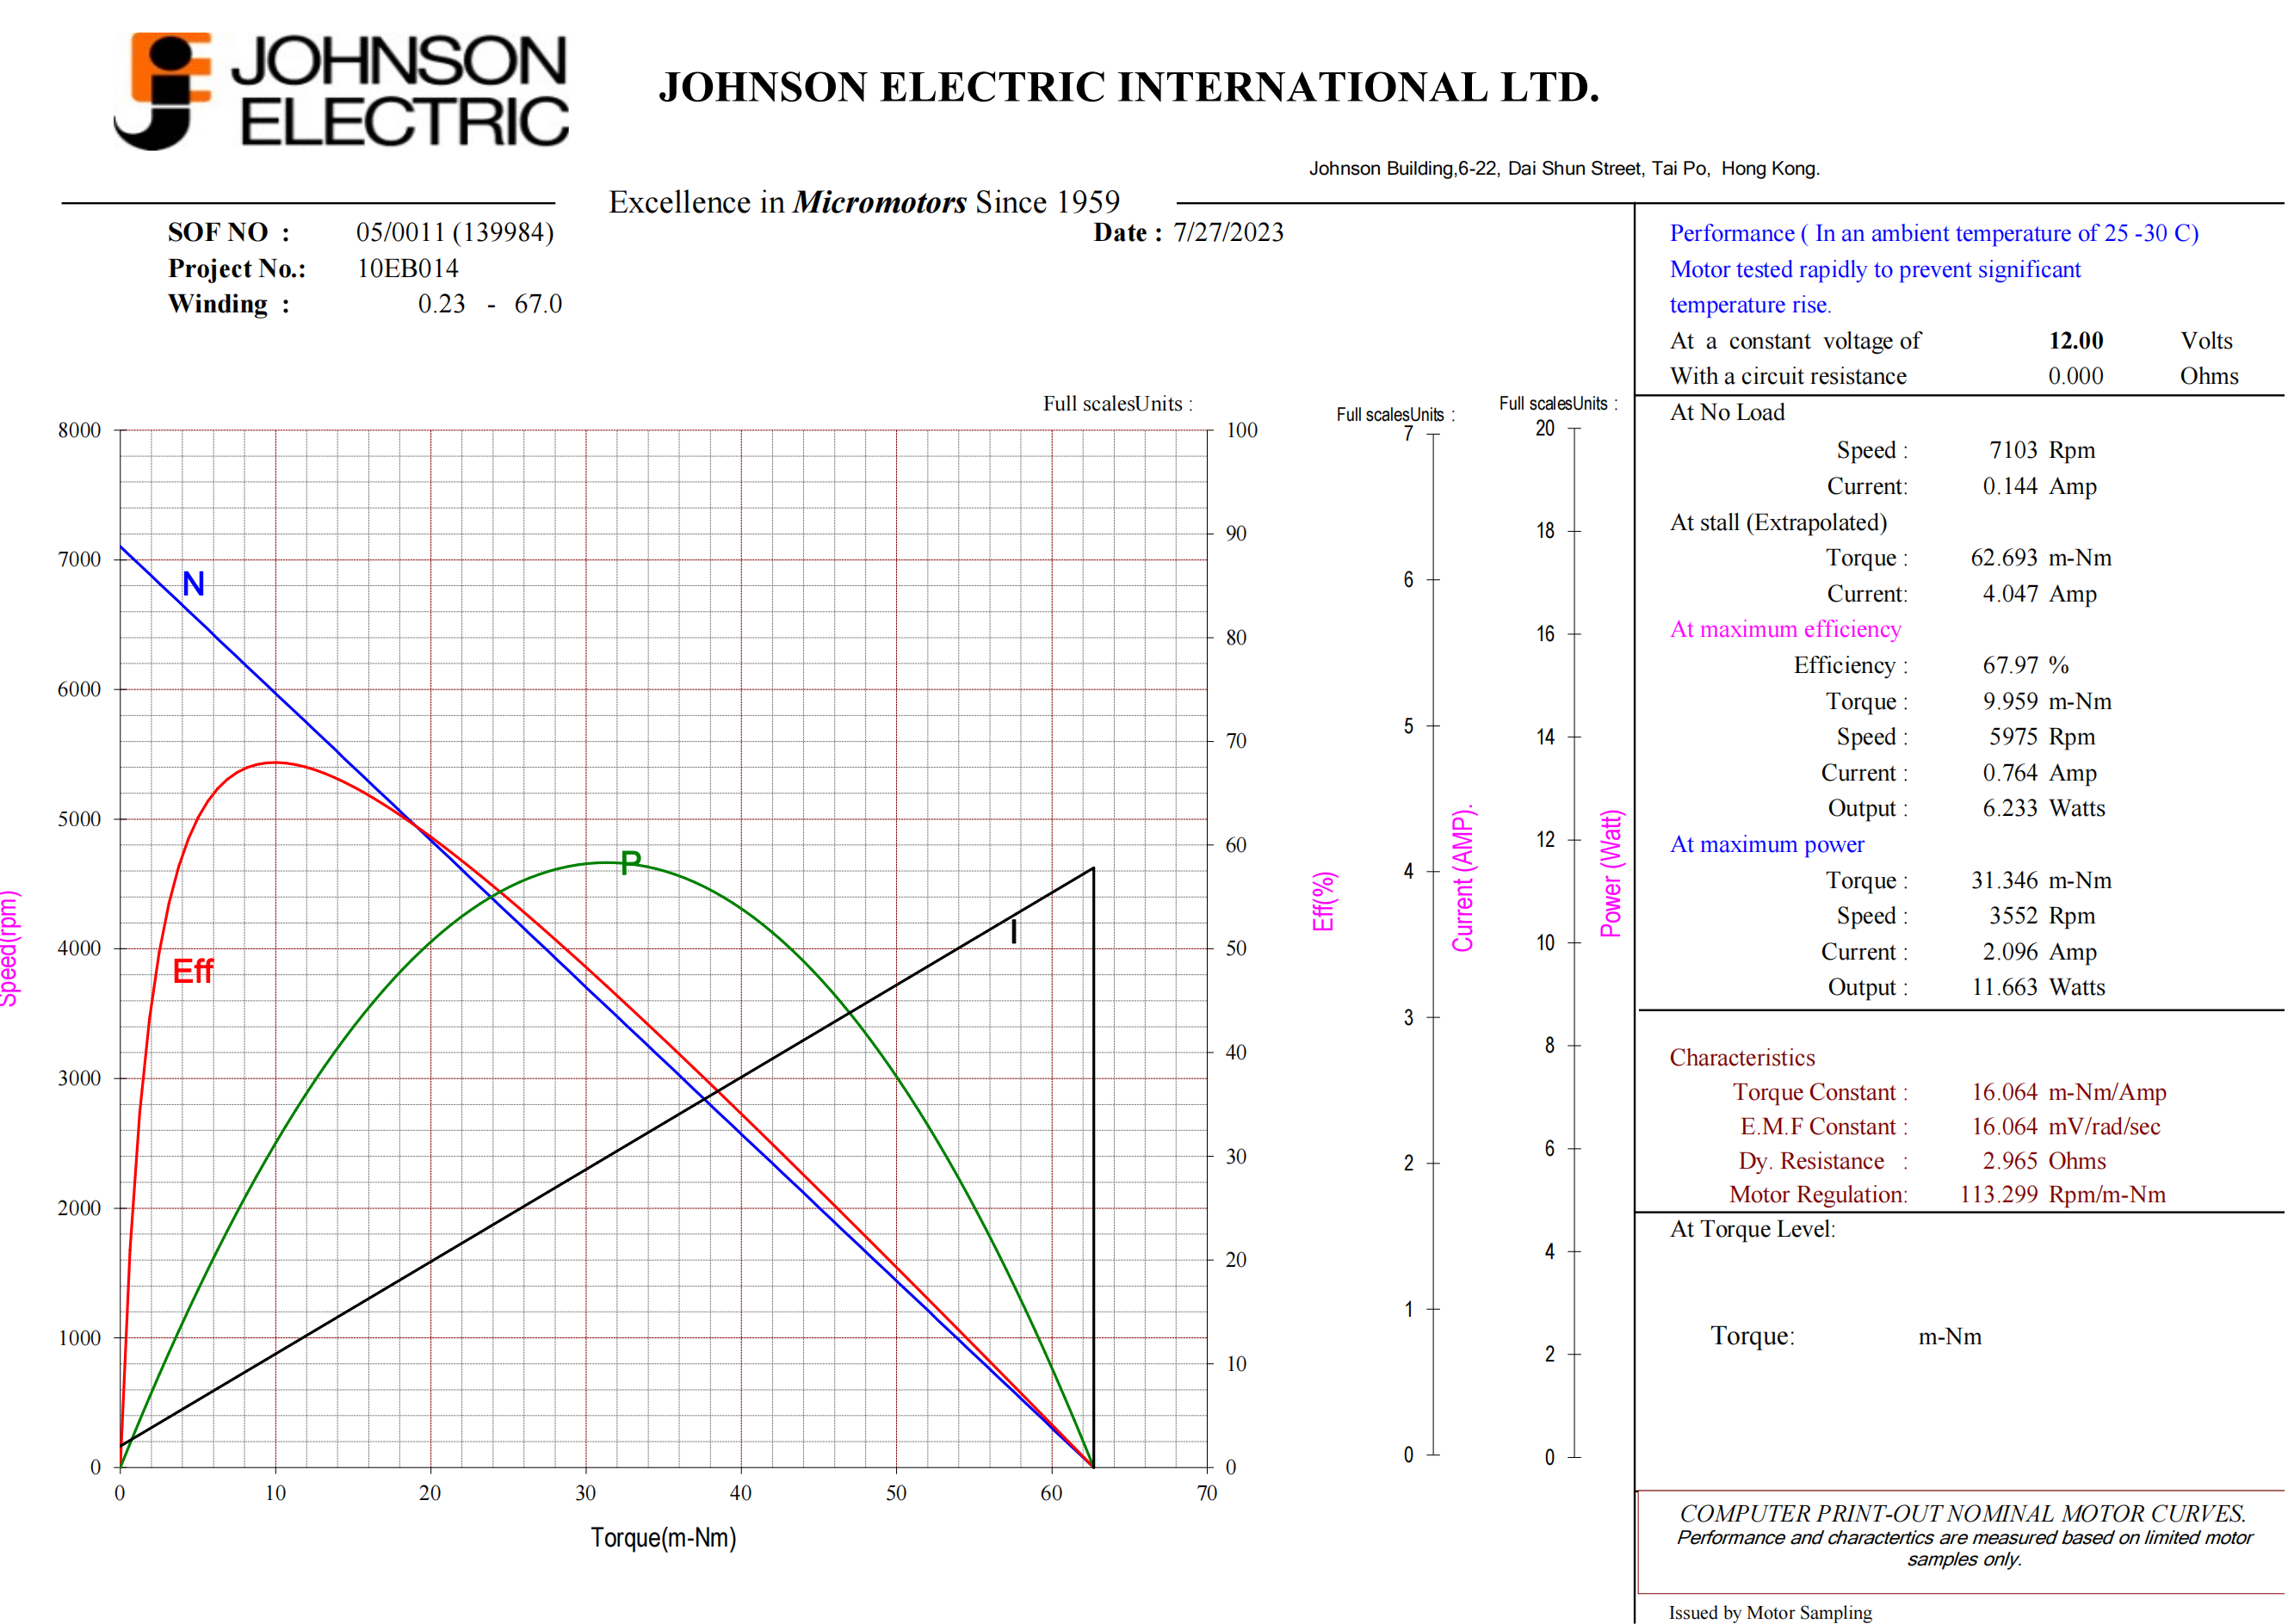Click the unit text "mV/rad/sec"

[x=2104, y=1127]
